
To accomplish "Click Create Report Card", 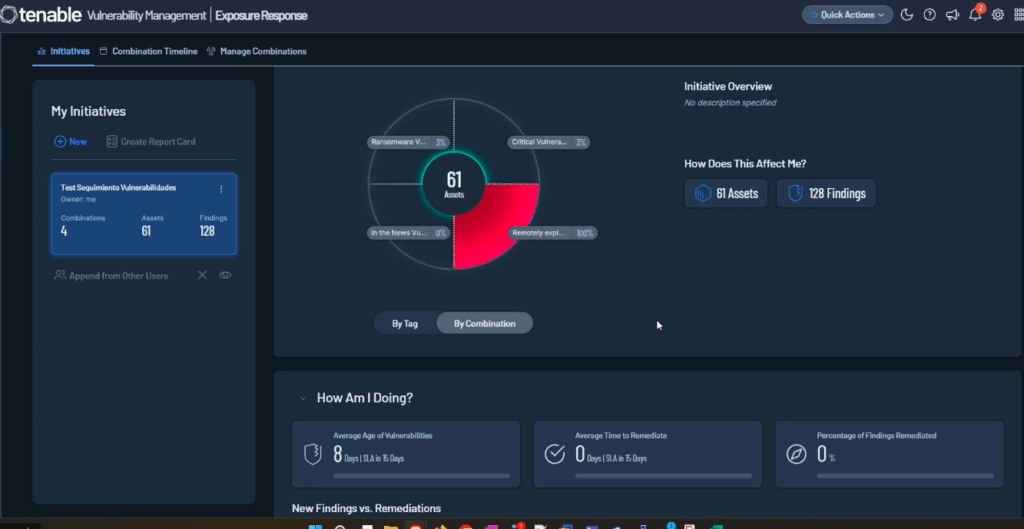I will [150, 142].
